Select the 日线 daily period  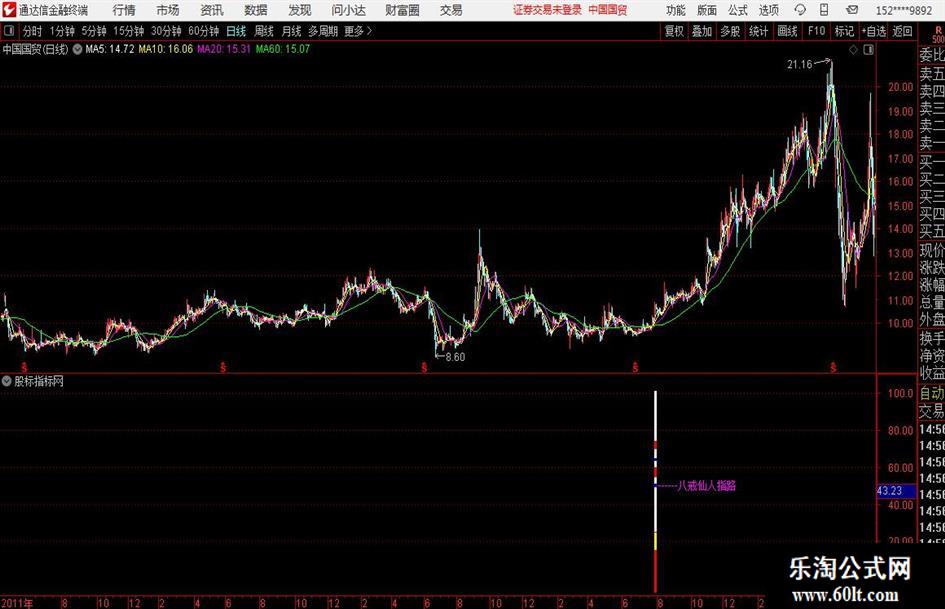(x=236, y=31)
